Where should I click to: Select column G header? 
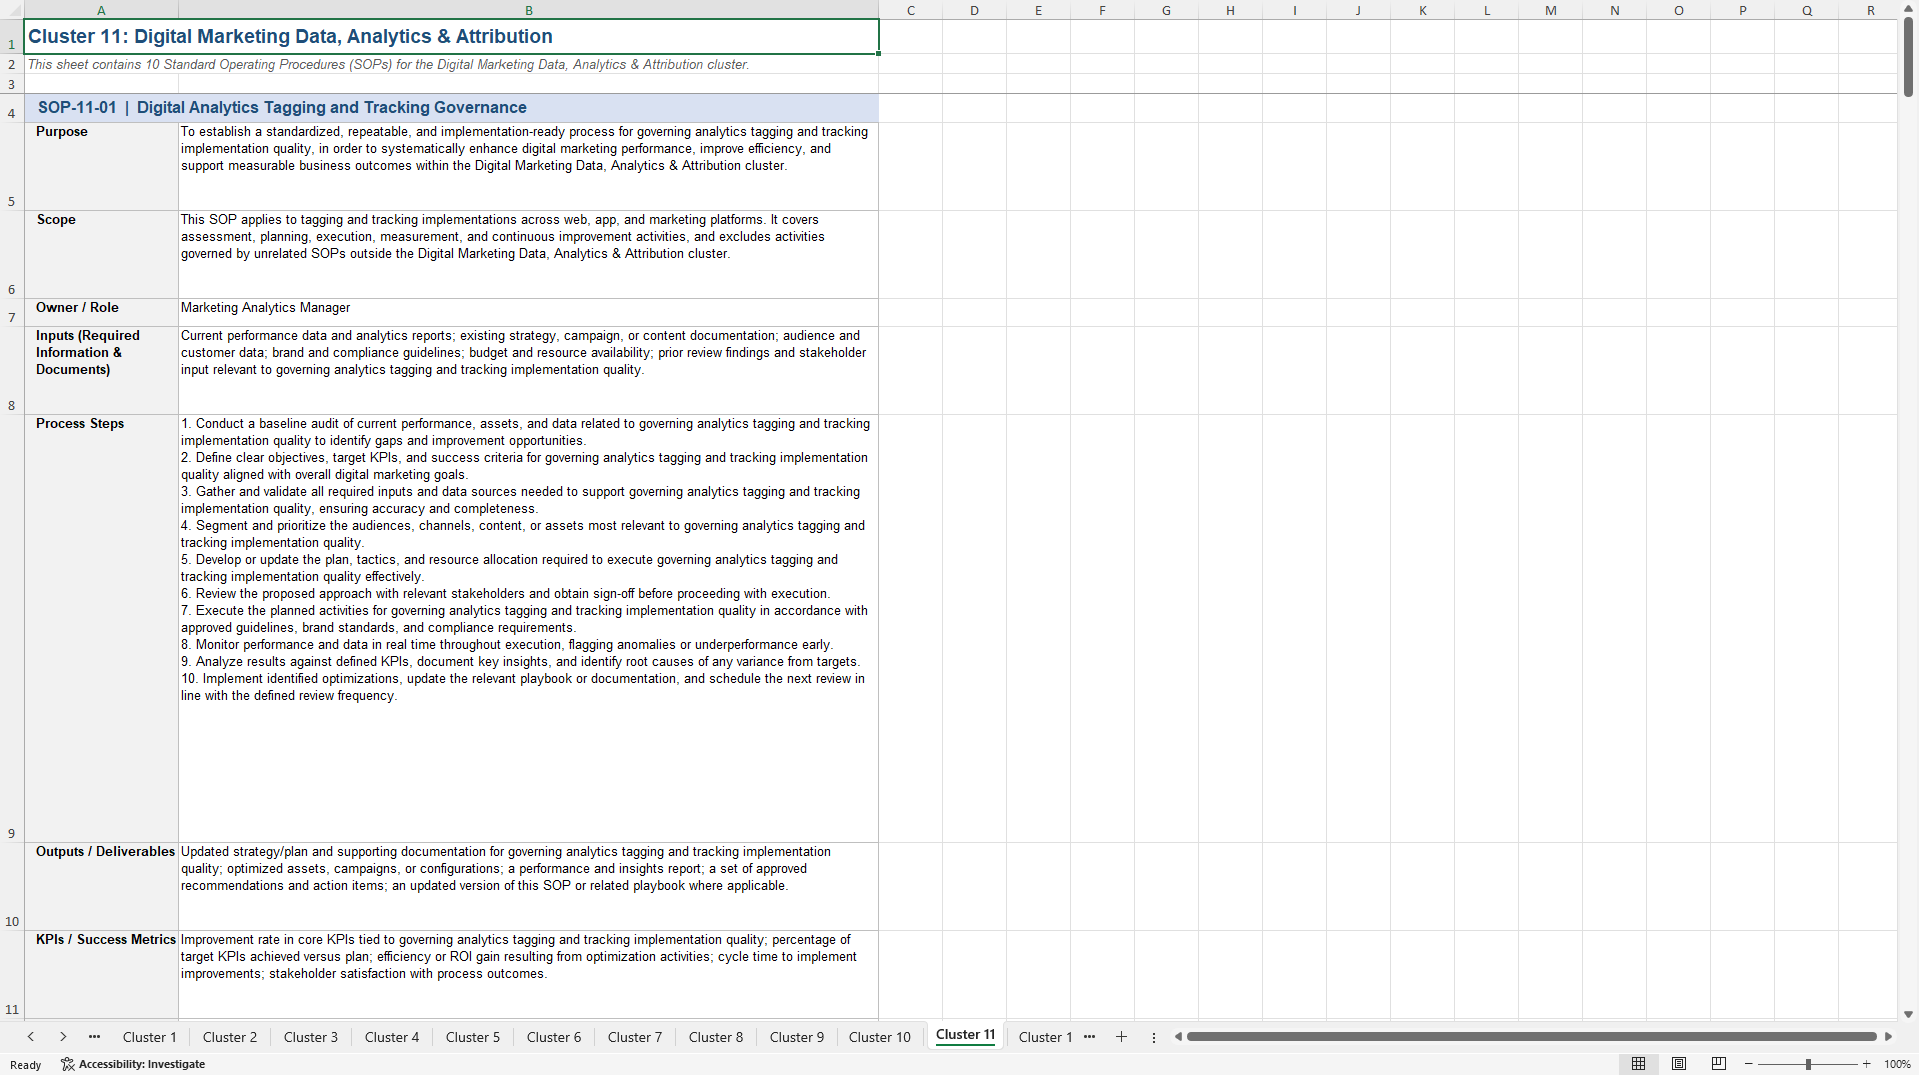1167,10
